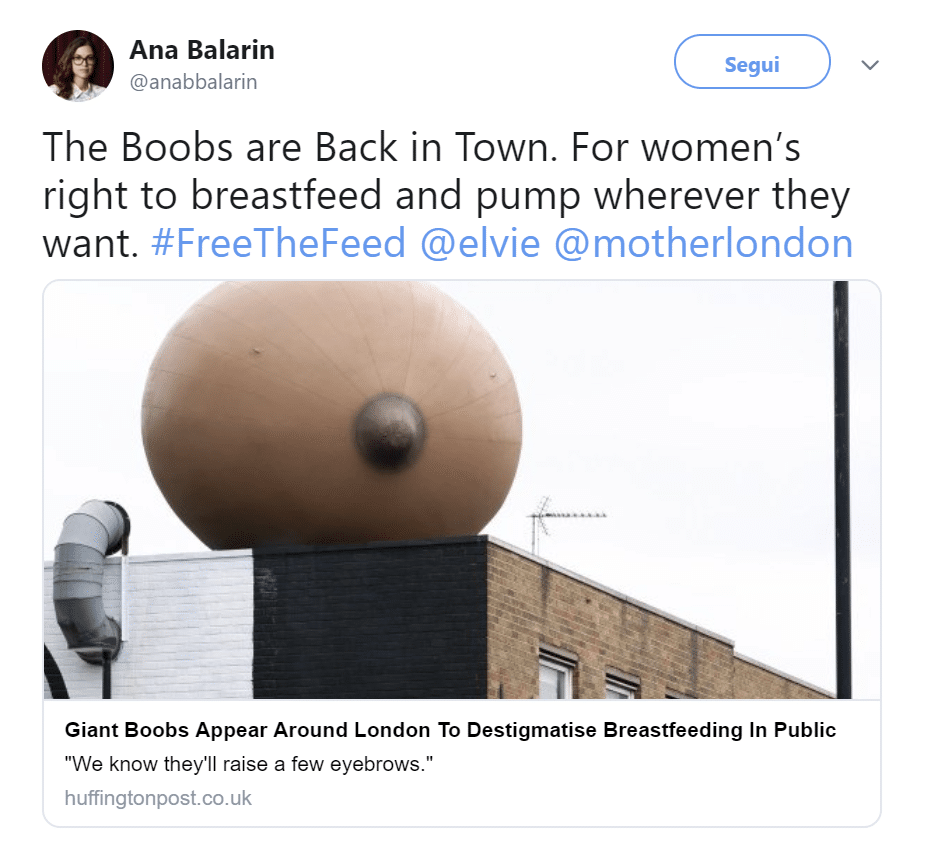Click the tweet body text
This screenshot has height=851, width=929.
[x=448, y=195]
